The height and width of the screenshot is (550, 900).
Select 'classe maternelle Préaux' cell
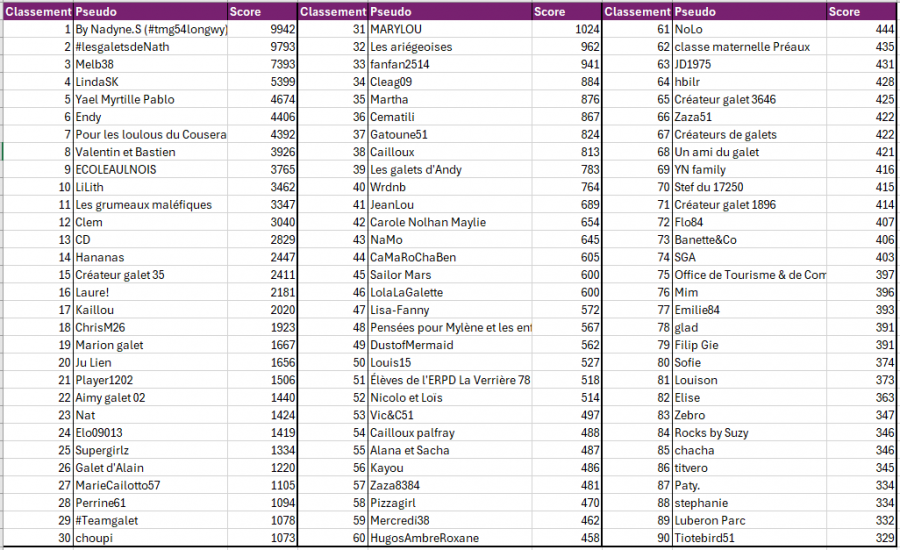tap(750, 47)
